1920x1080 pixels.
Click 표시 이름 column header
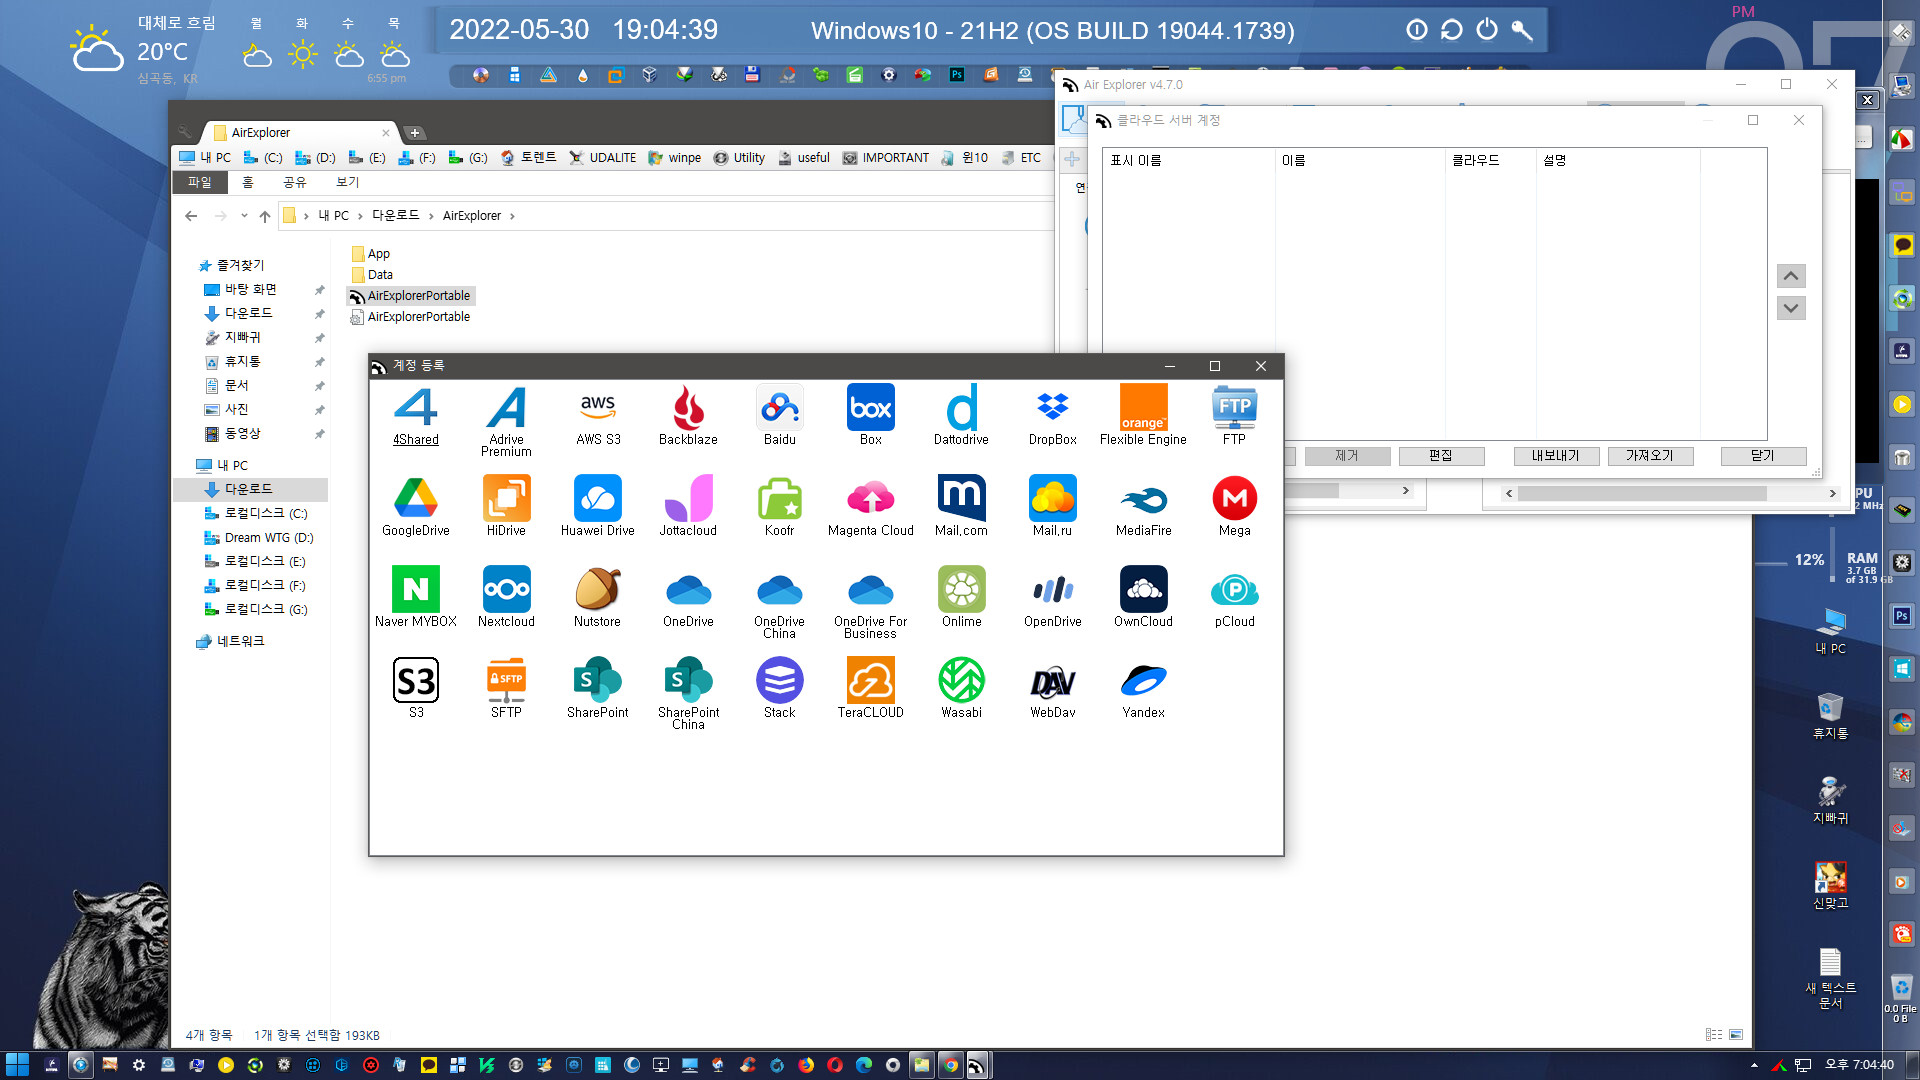click(x=1188, y=160)
